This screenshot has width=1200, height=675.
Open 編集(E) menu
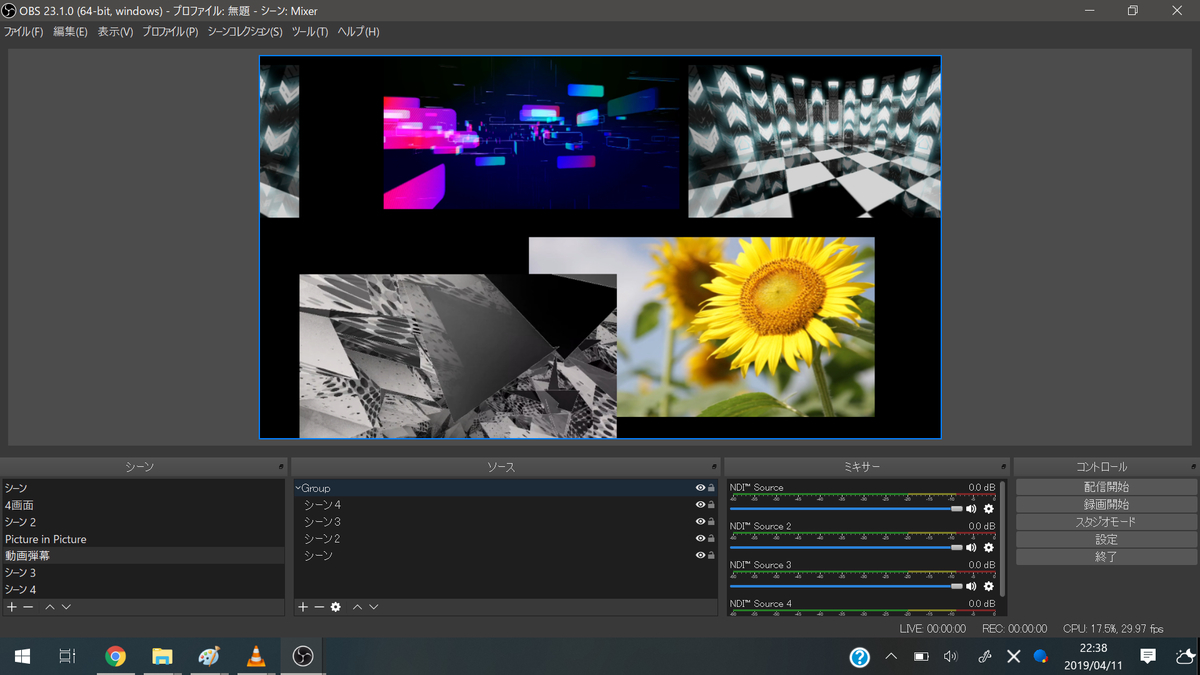[70, 32]
